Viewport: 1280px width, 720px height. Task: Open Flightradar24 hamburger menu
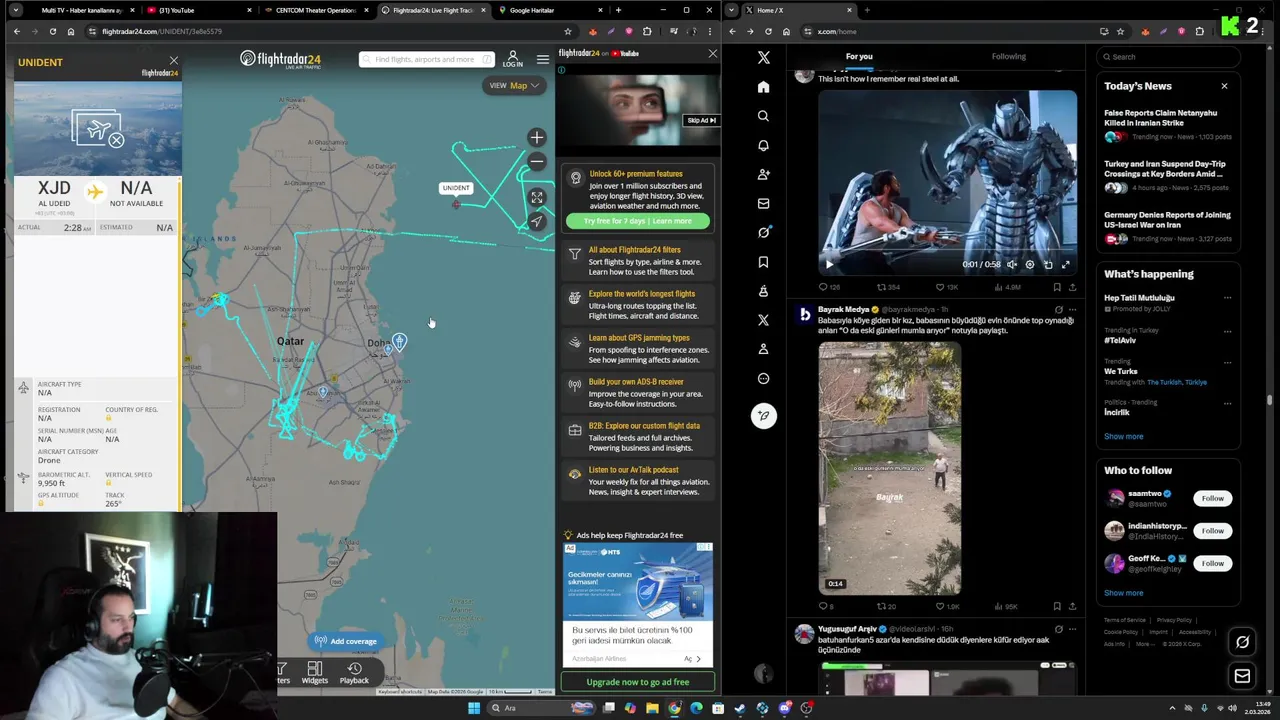click(x=543, y=59)
